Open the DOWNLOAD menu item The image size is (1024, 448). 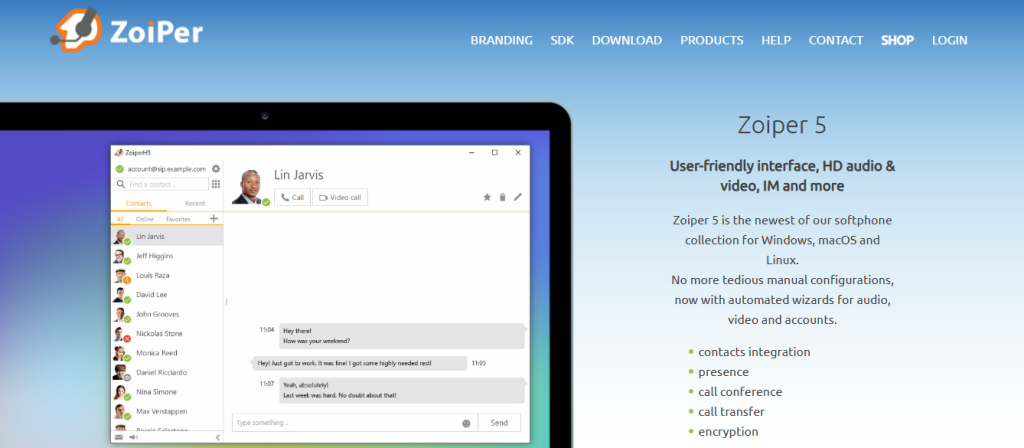click(626, 41)
